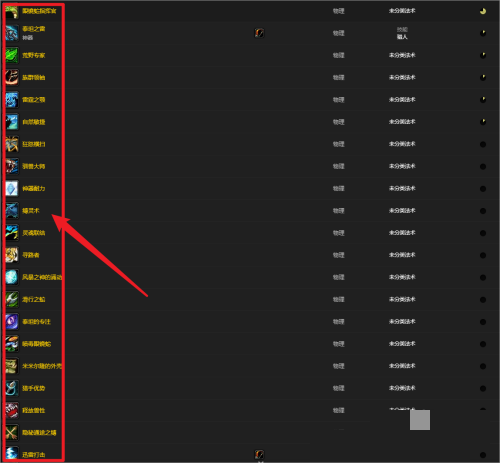Click the crossed-spears icon near the list bottom

point(12,433)
